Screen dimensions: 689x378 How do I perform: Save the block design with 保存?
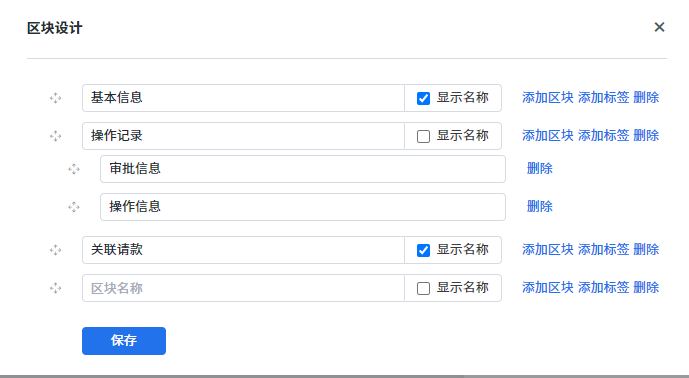[x=124, y=341]
